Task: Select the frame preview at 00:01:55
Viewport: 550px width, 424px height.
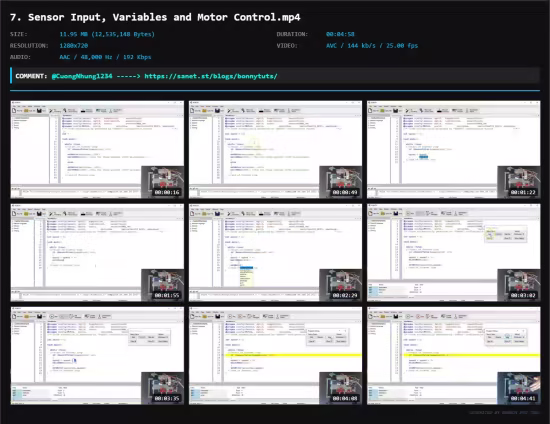Action: click(97, 253)
